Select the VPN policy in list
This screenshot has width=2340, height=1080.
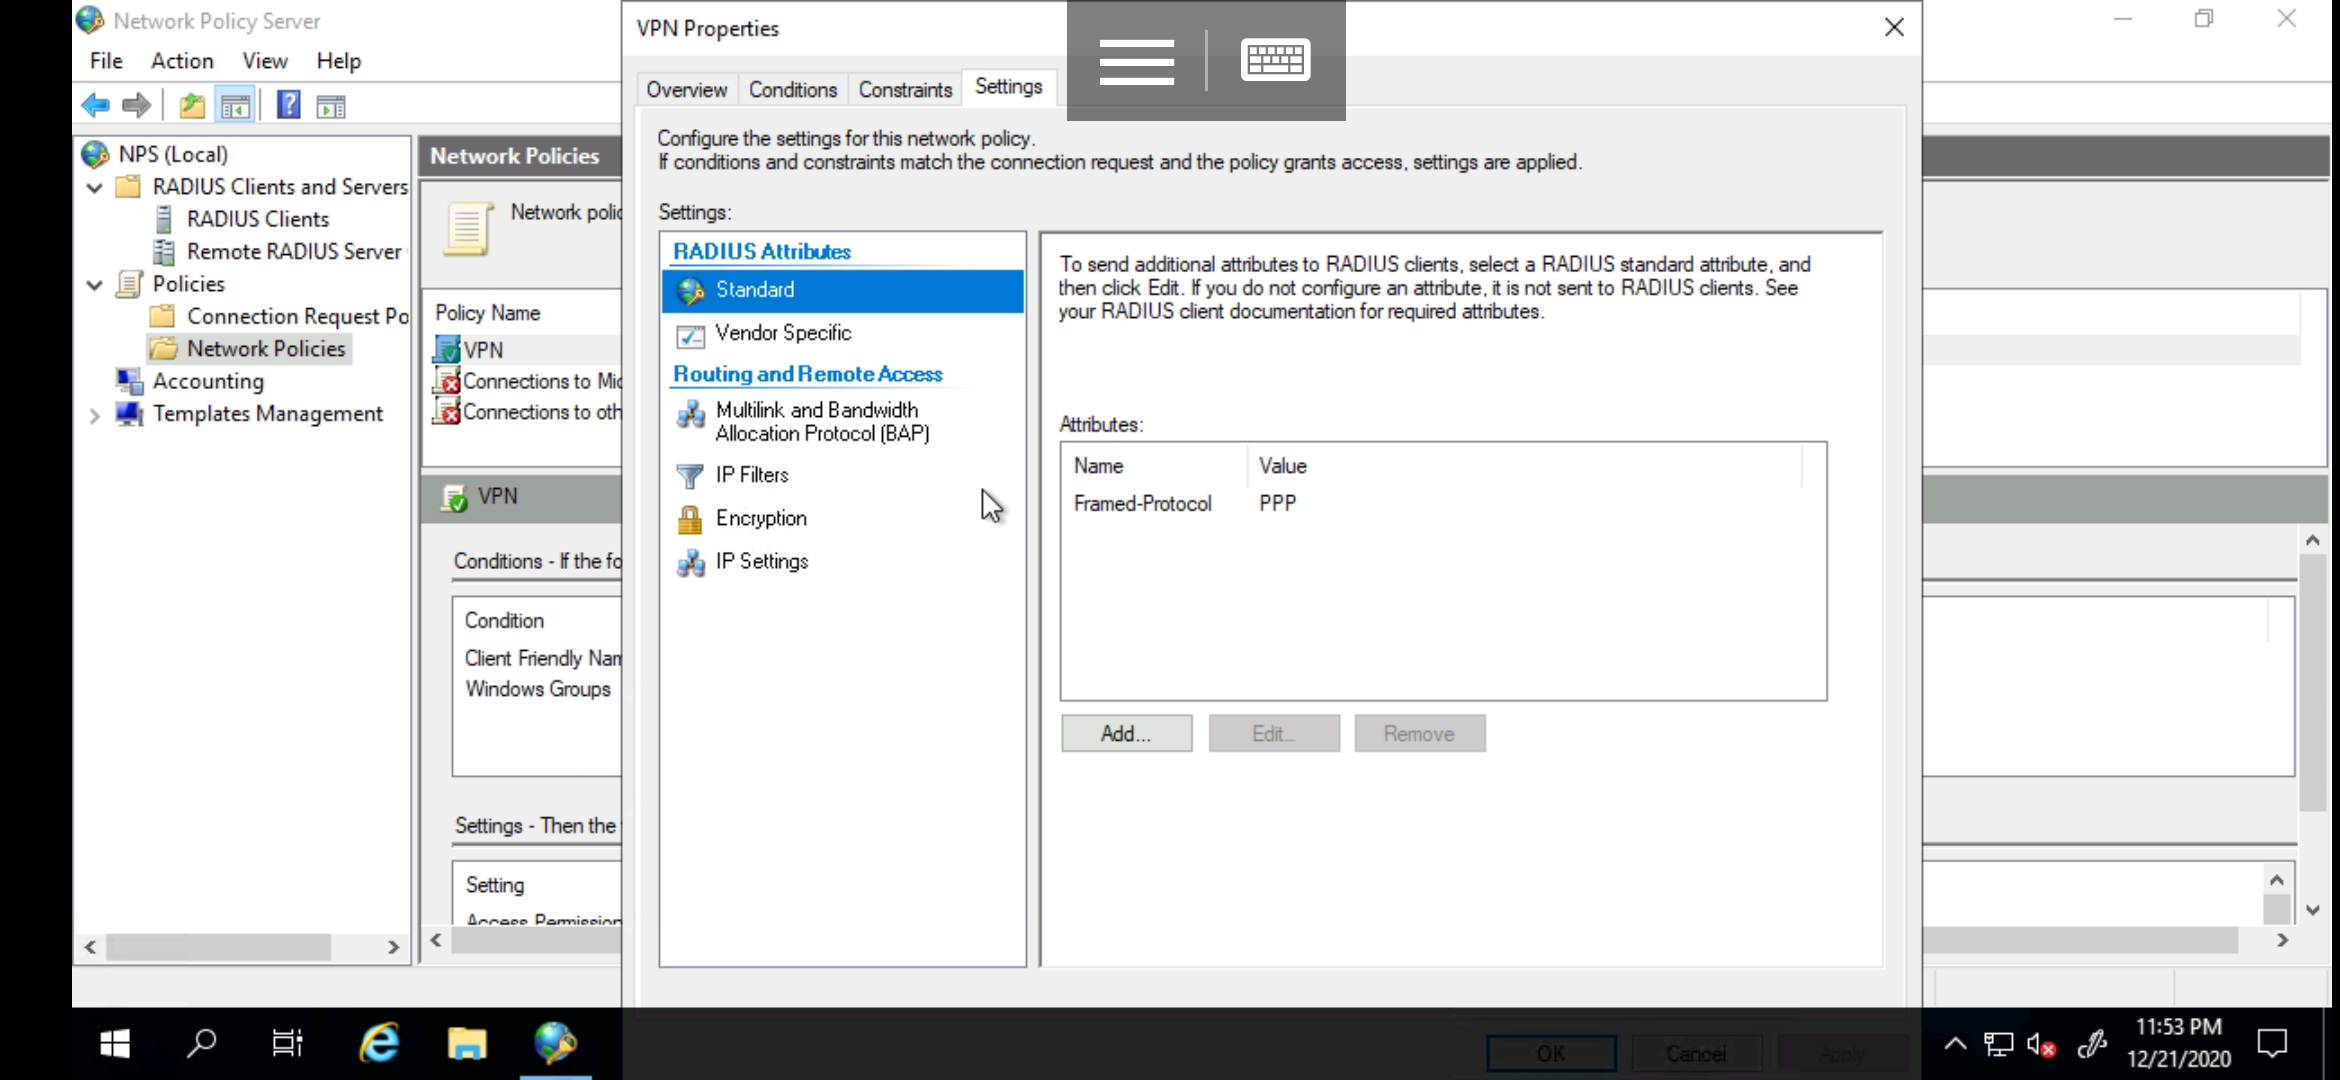[483, 350]
